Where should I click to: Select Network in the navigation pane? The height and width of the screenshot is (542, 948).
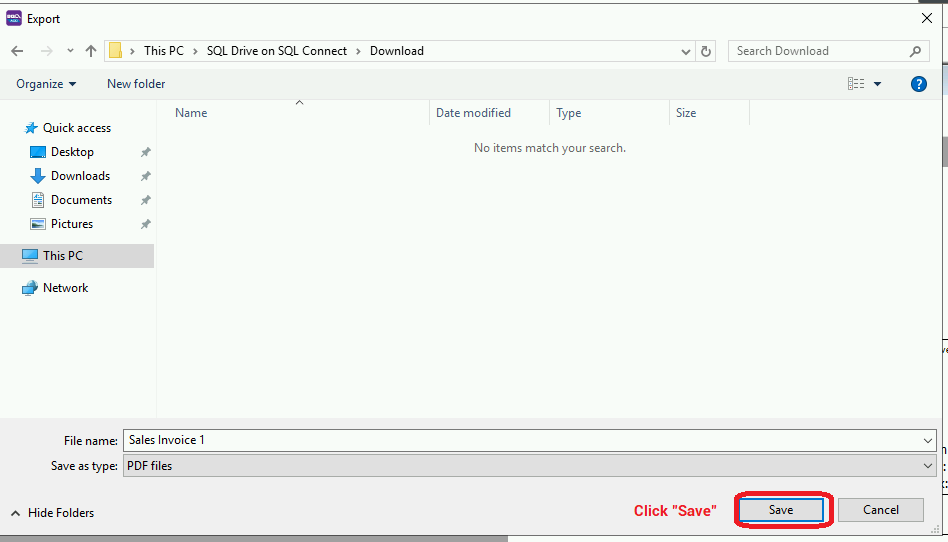[x=55, y=288]
